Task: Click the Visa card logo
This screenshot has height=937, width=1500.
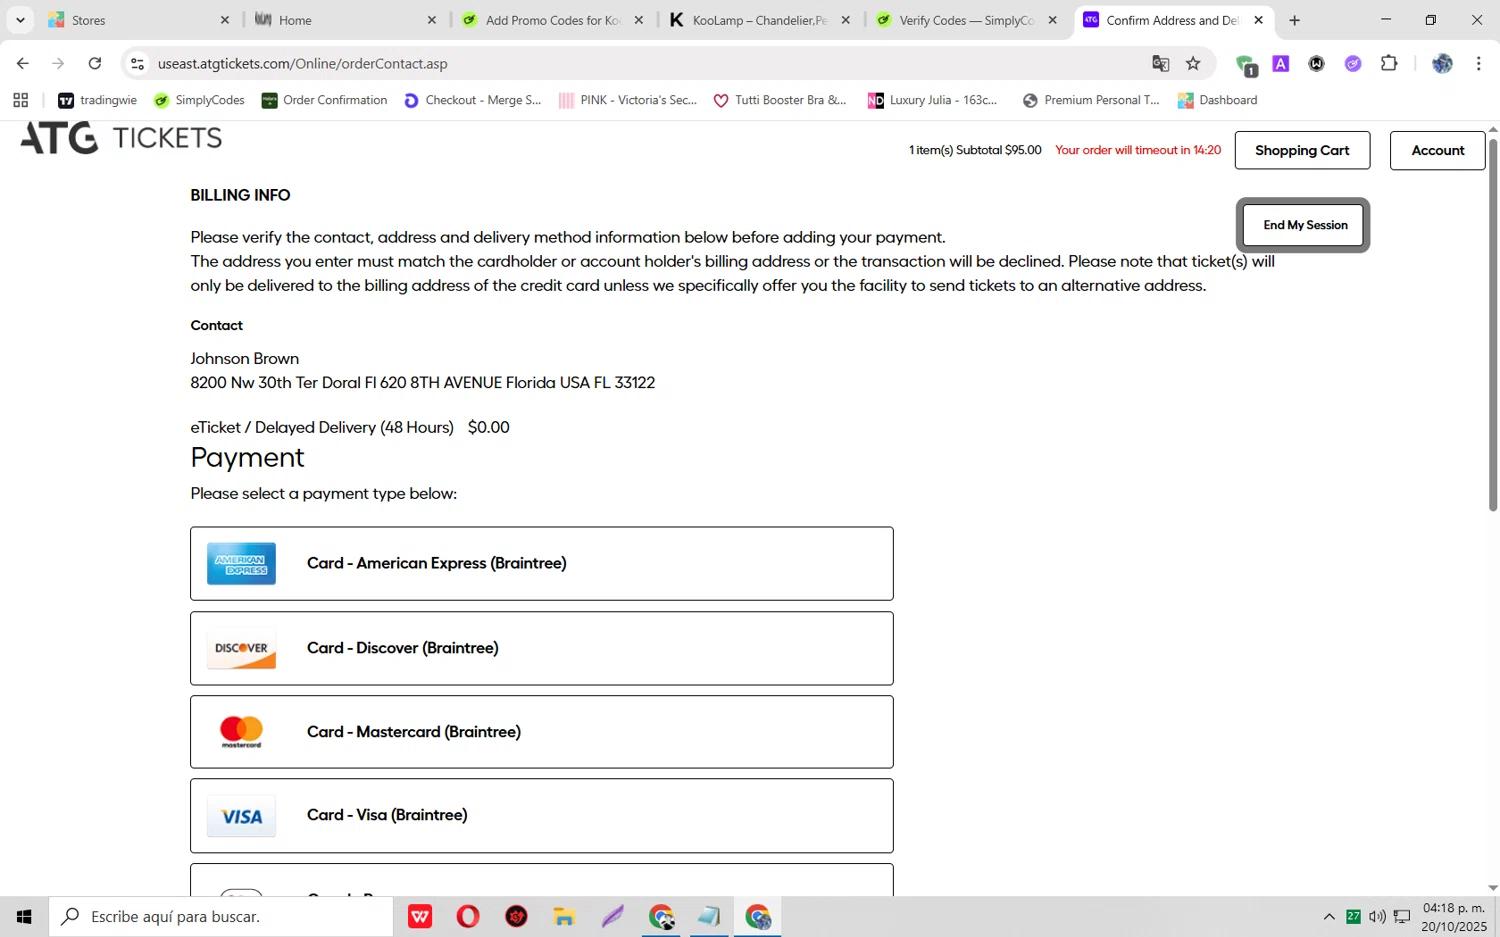Action: 241,817
